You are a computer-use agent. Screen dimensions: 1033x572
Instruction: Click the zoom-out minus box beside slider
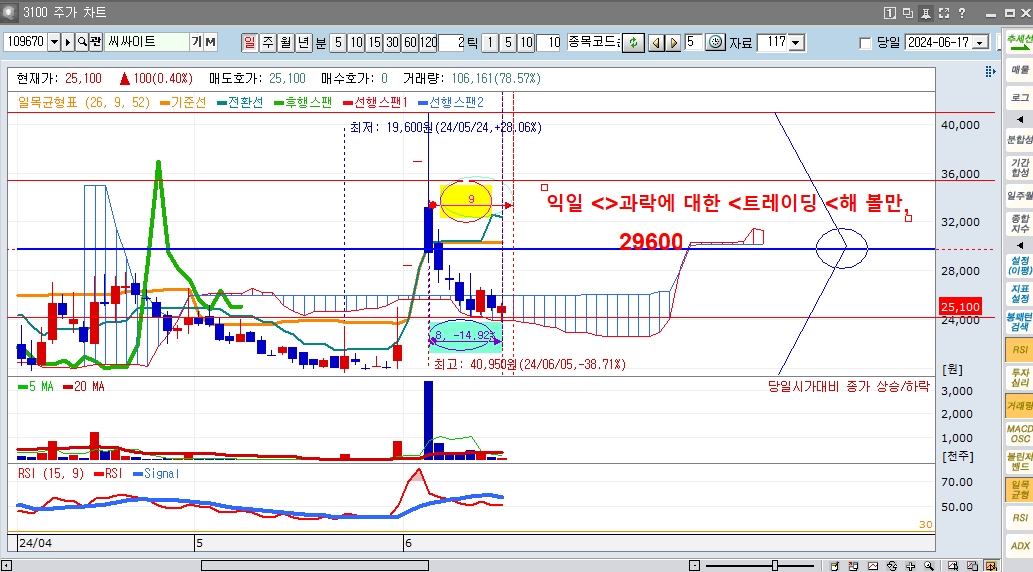[694, 565]
